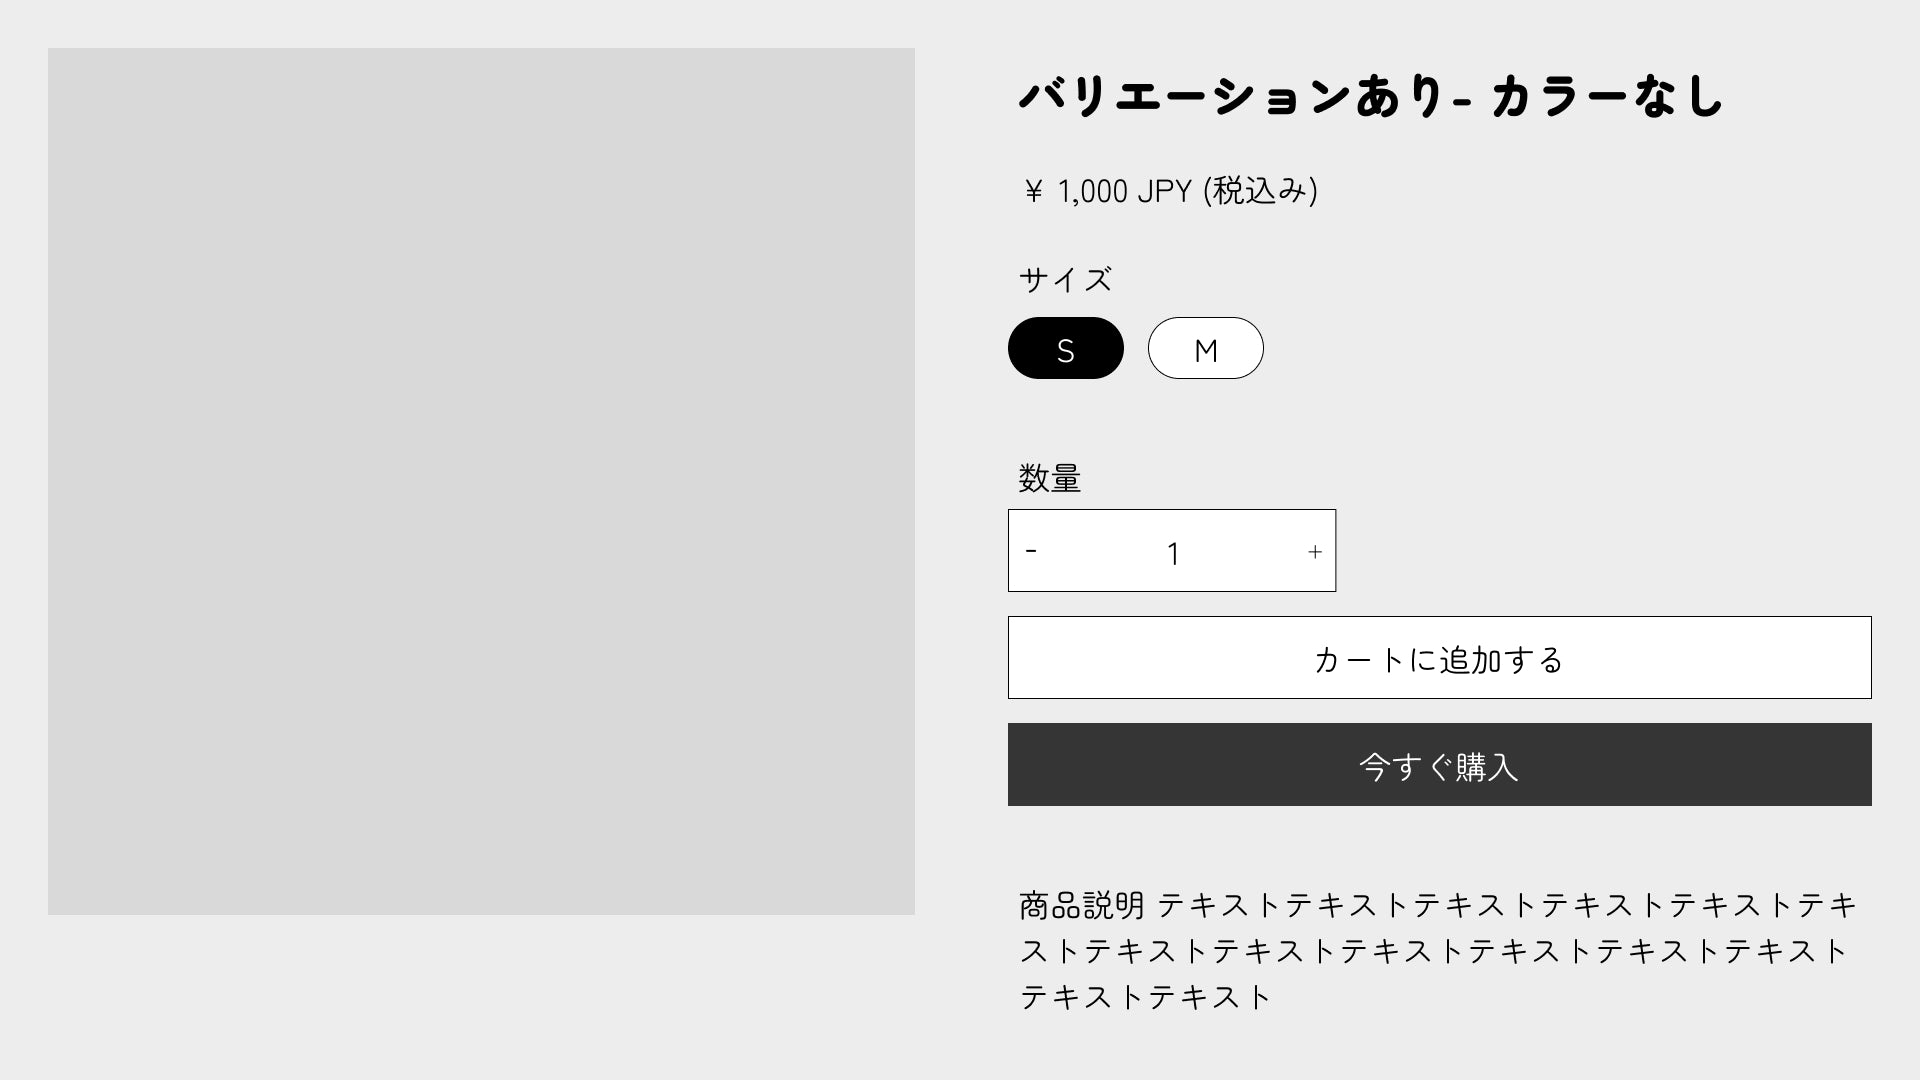The width and height of the screenshot is (1920, 1080).
Task: Click the quantity number field showing 1
Action: (1173, 552)
